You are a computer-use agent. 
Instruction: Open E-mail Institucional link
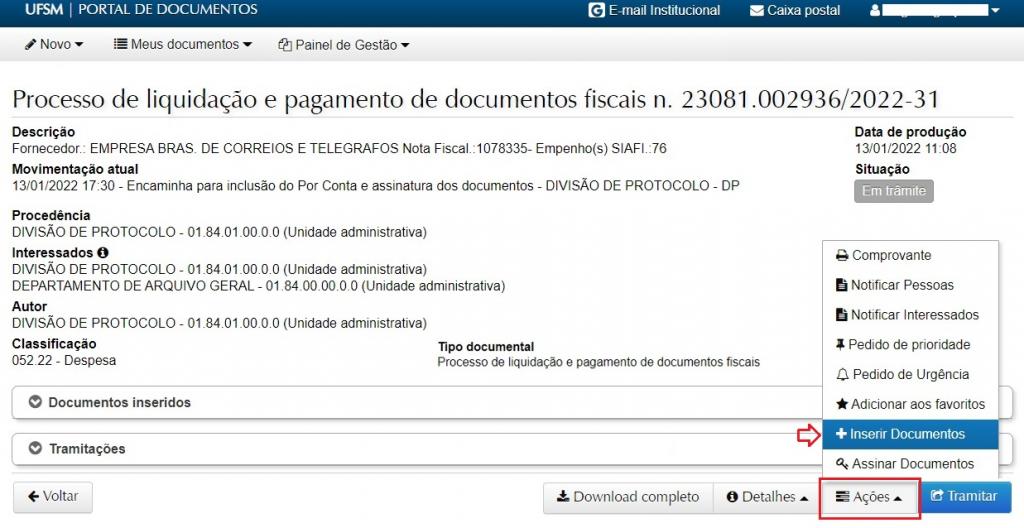point(656,11)
